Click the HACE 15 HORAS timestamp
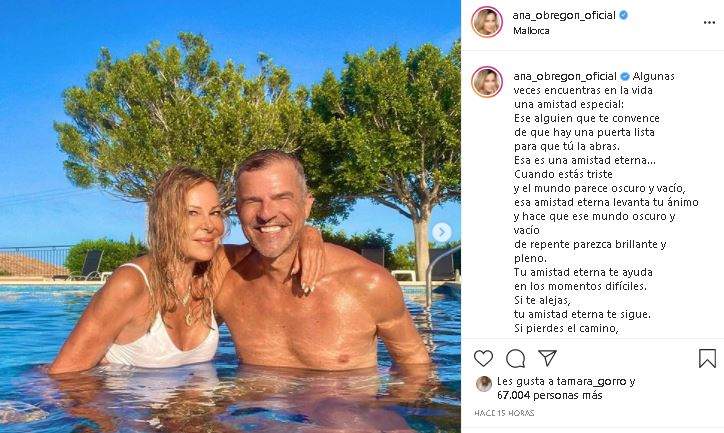724x433 pixels. (505, 413)
